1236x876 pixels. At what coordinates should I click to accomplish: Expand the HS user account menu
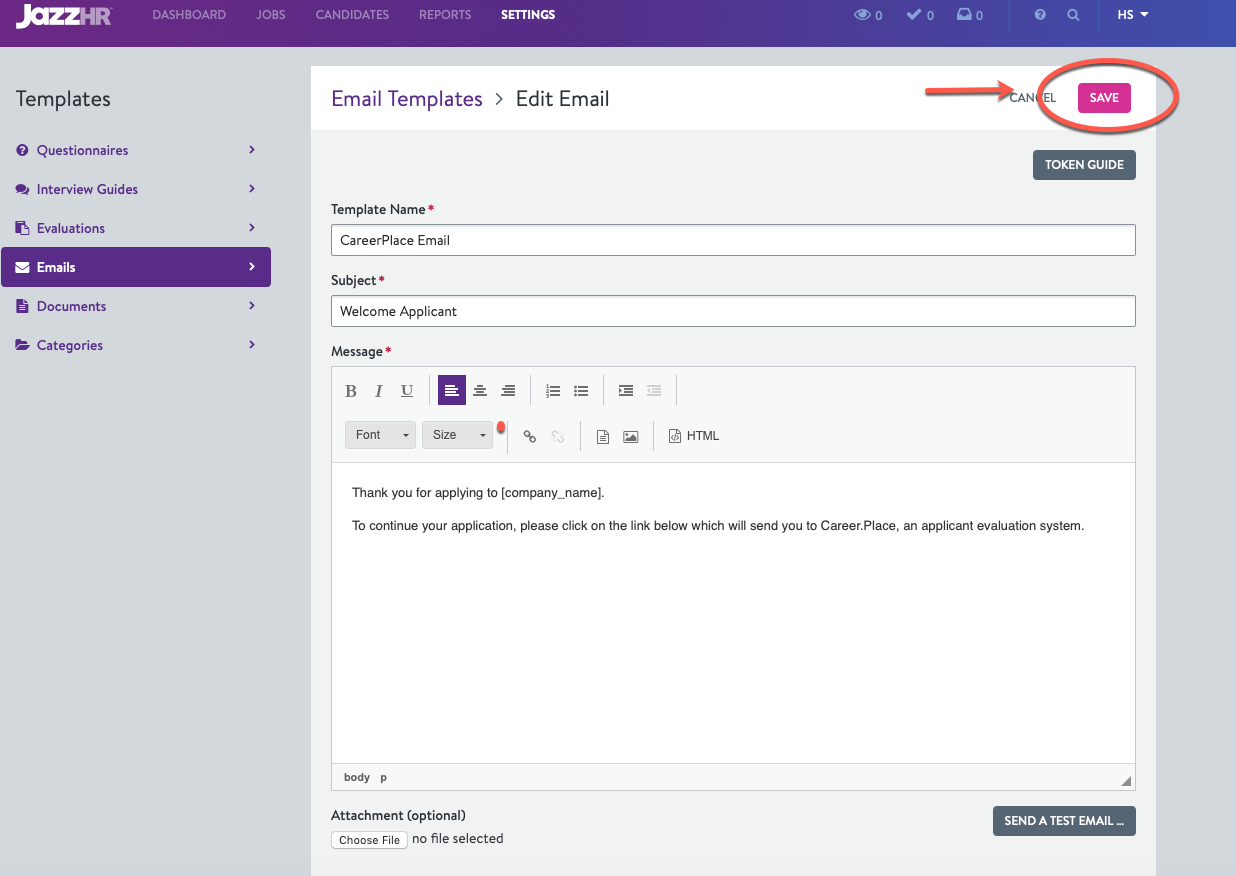tap(1132, 15)
